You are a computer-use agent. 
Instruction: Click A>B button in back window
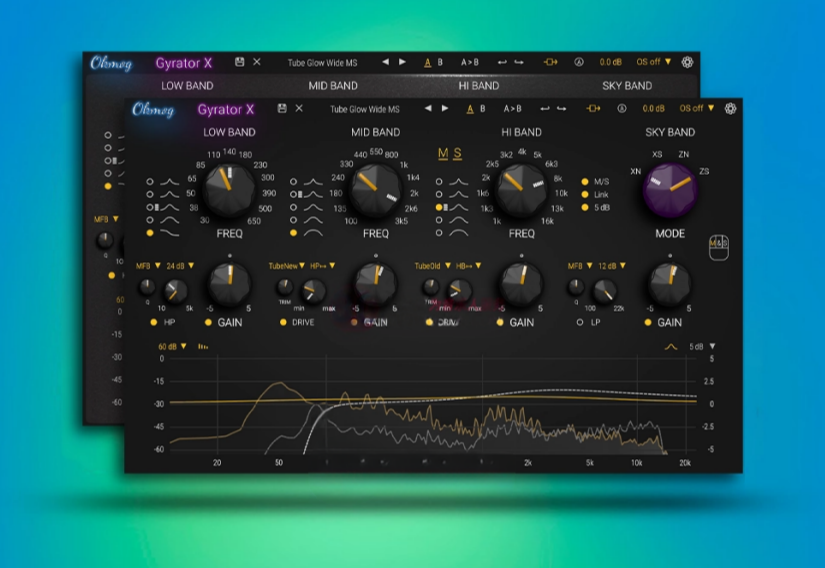pyautogui.click(x=470, y=62)
